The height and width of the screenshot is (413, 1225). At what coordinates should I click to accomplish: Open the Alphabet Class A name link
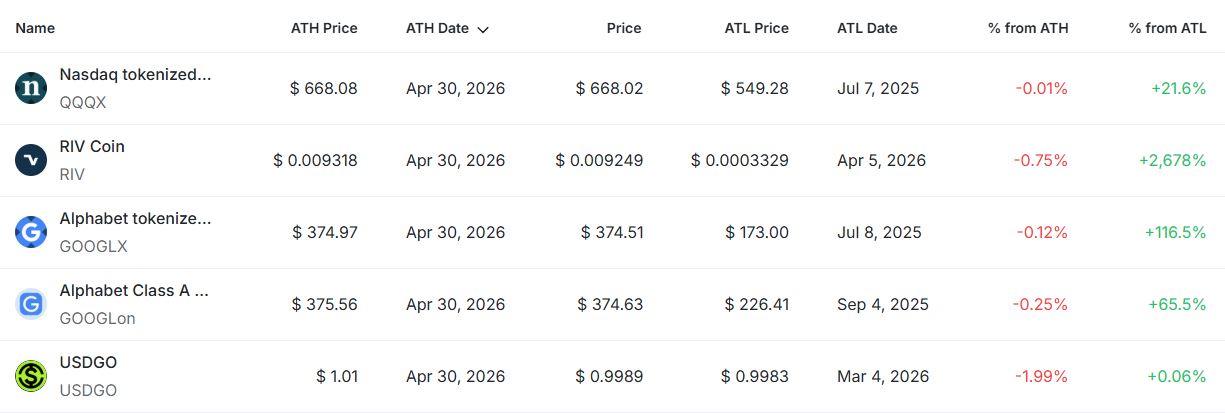(x=134, y=290)
